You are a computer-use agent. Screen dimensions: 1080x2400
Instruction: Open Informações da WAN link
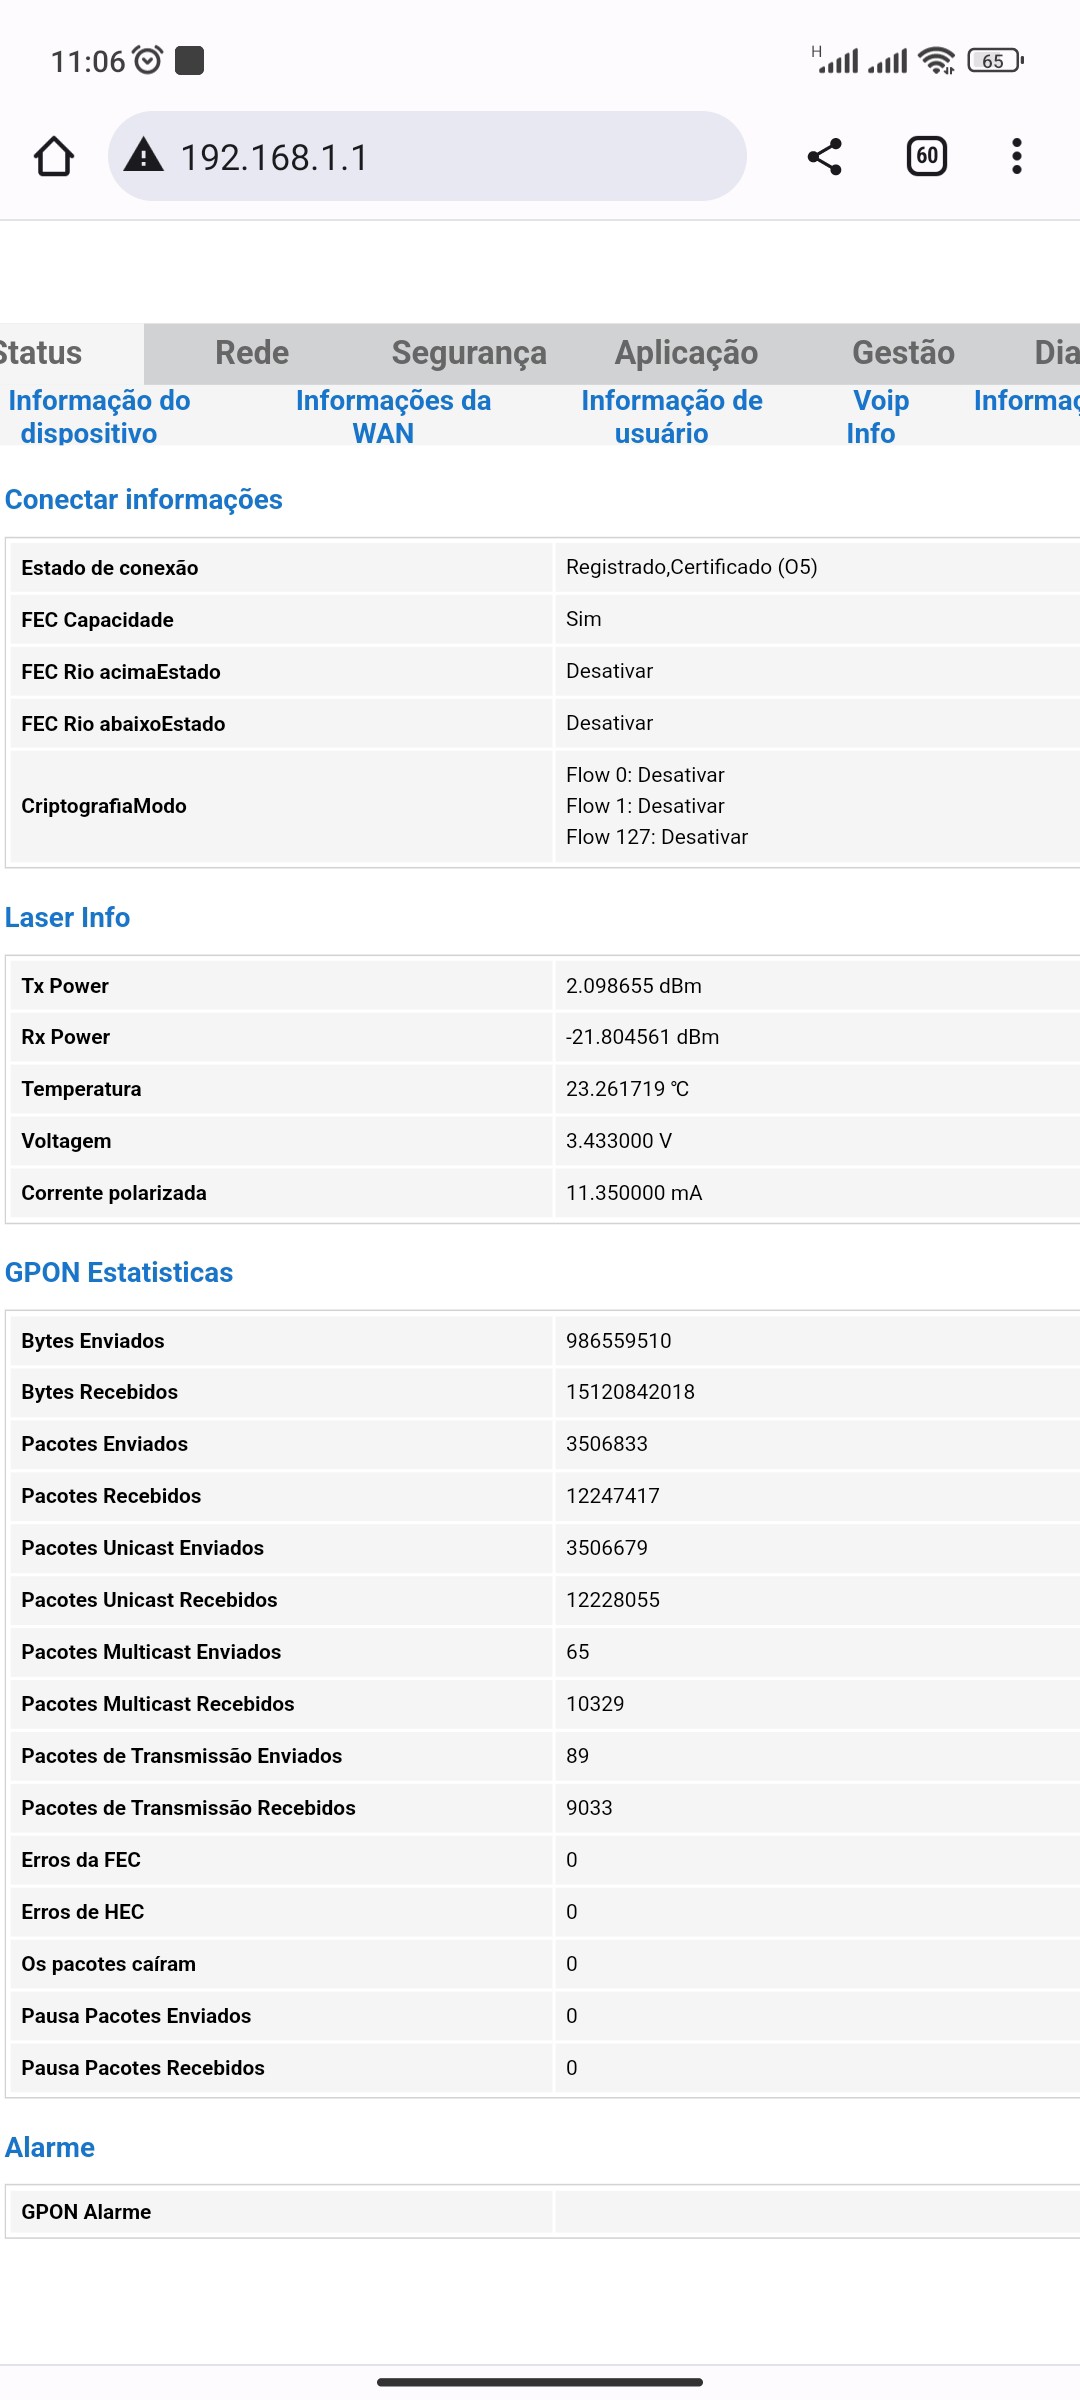click(393, 416)
